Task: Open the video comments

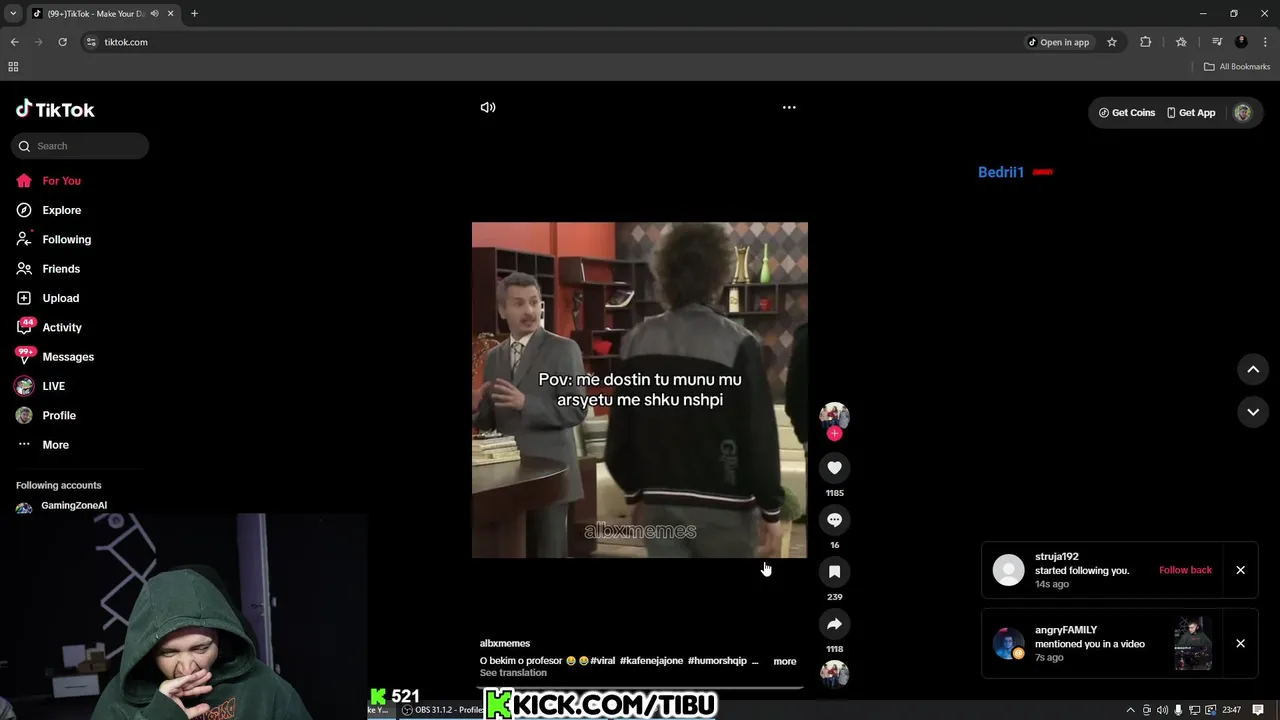Action: tap(834, 519)
